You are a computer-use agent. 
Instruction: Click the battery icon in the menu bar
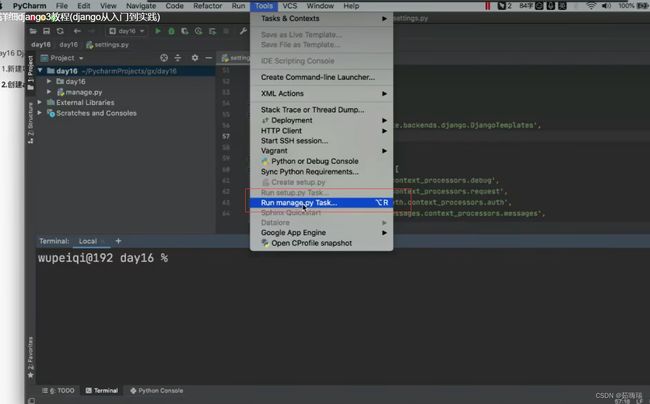[x=643, y=5]
